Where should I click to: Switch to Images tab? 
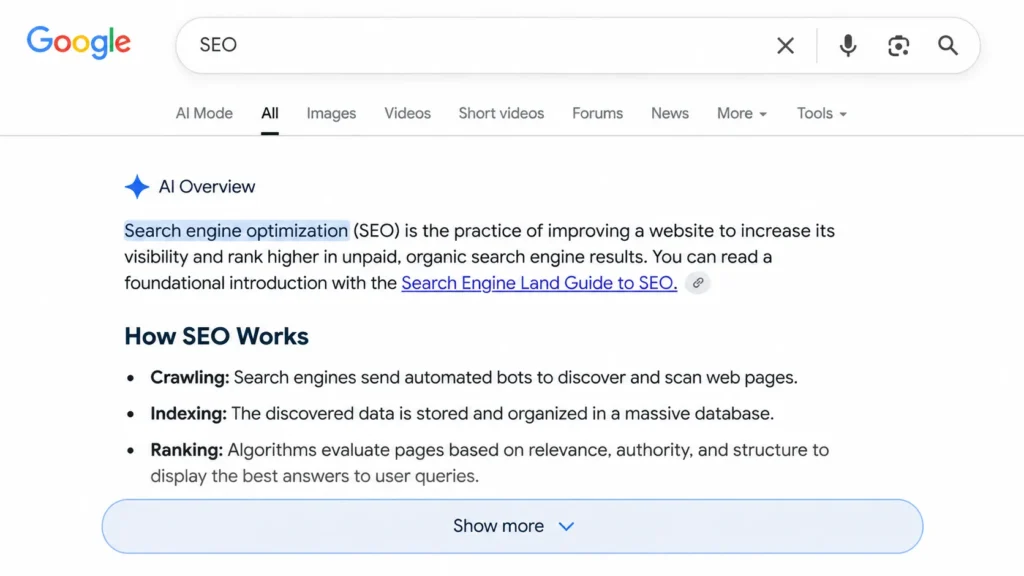(331, 113)
